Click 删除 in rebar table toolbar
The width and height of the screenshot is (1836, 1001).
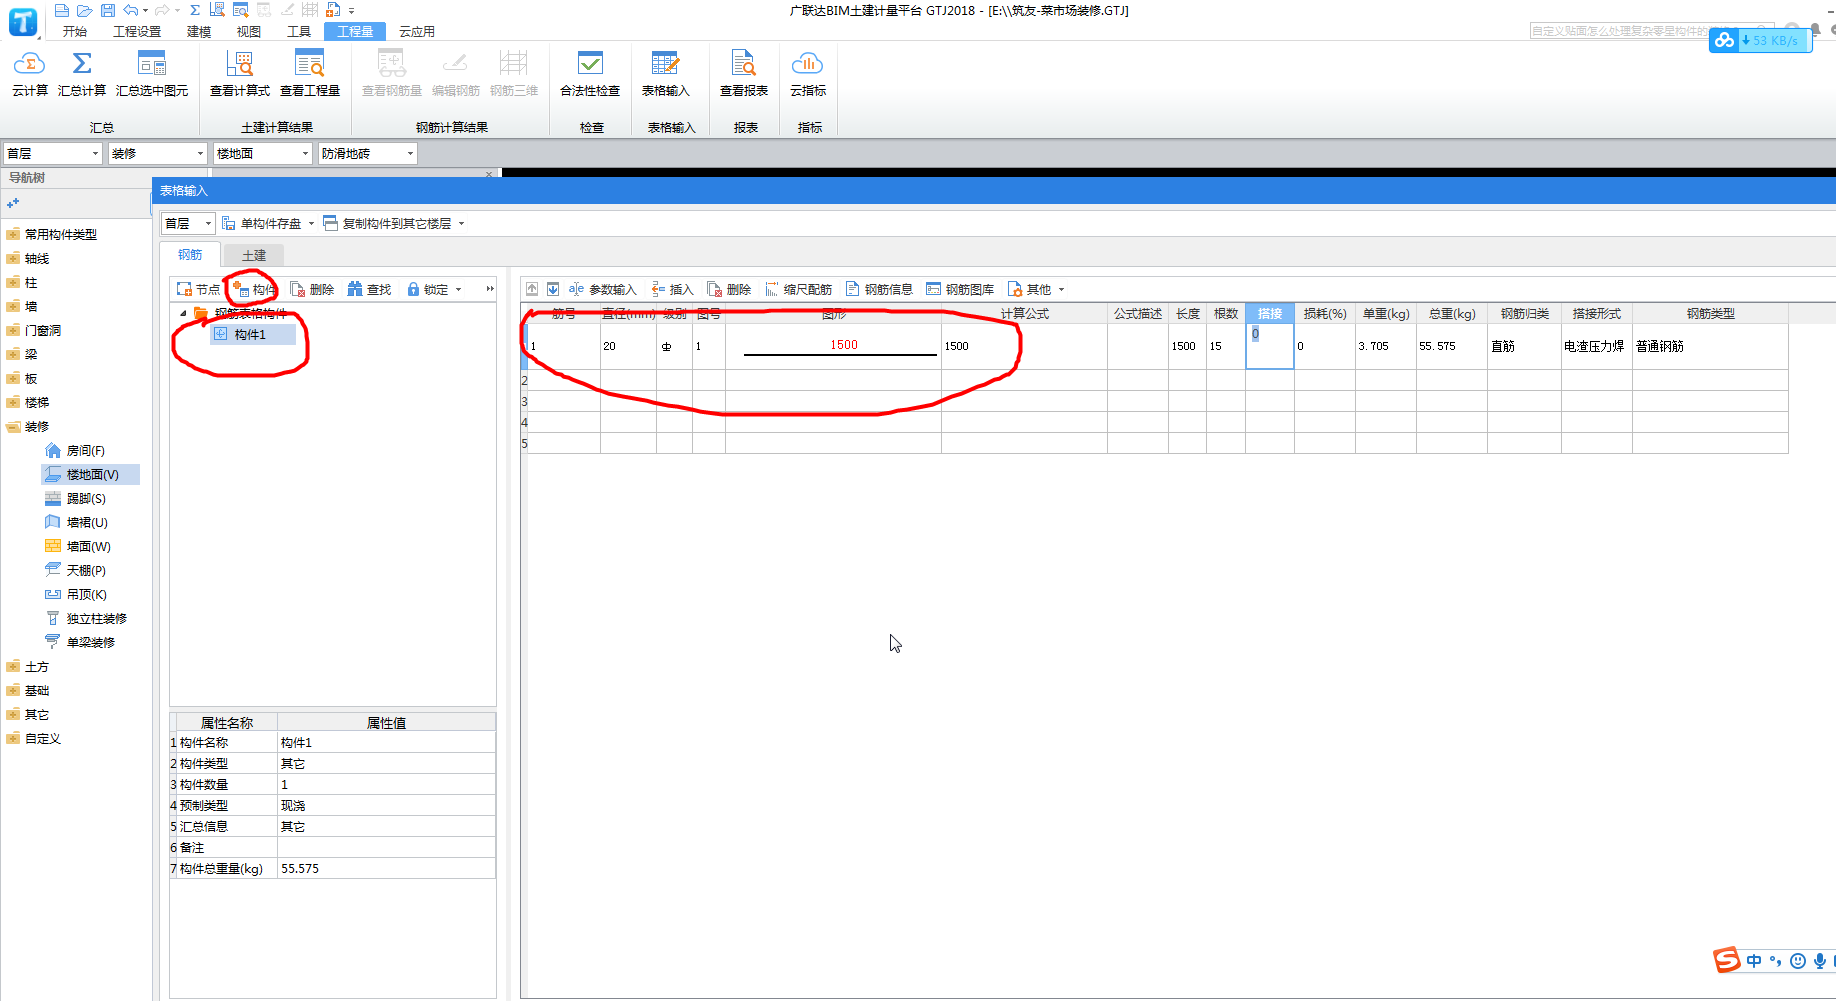pos(729,289)
